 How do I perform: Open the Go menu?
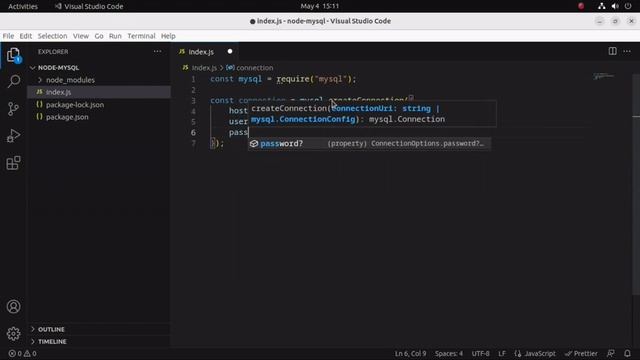[99, 36]
